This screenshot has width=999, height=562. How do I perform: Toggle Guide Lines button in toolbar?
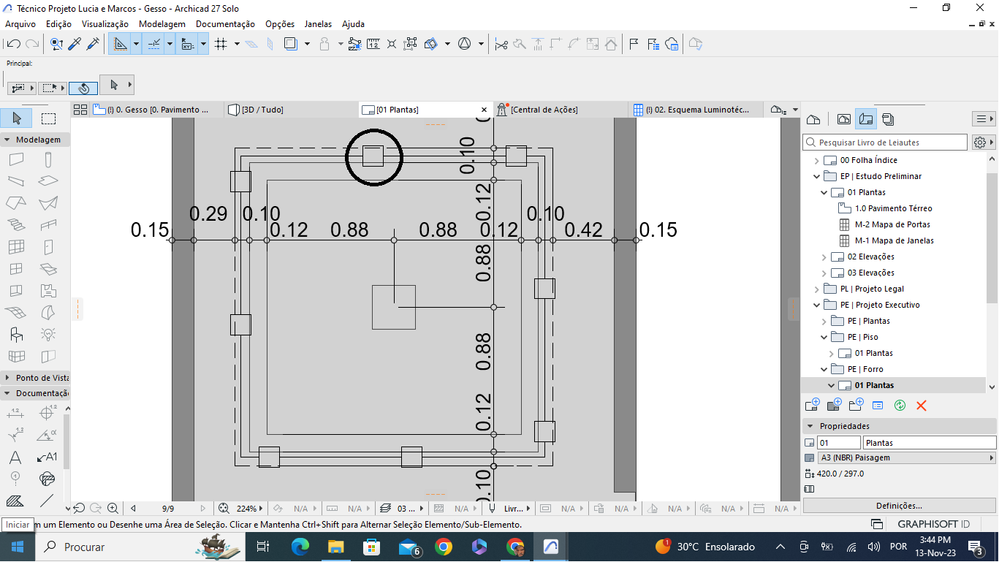120,44
